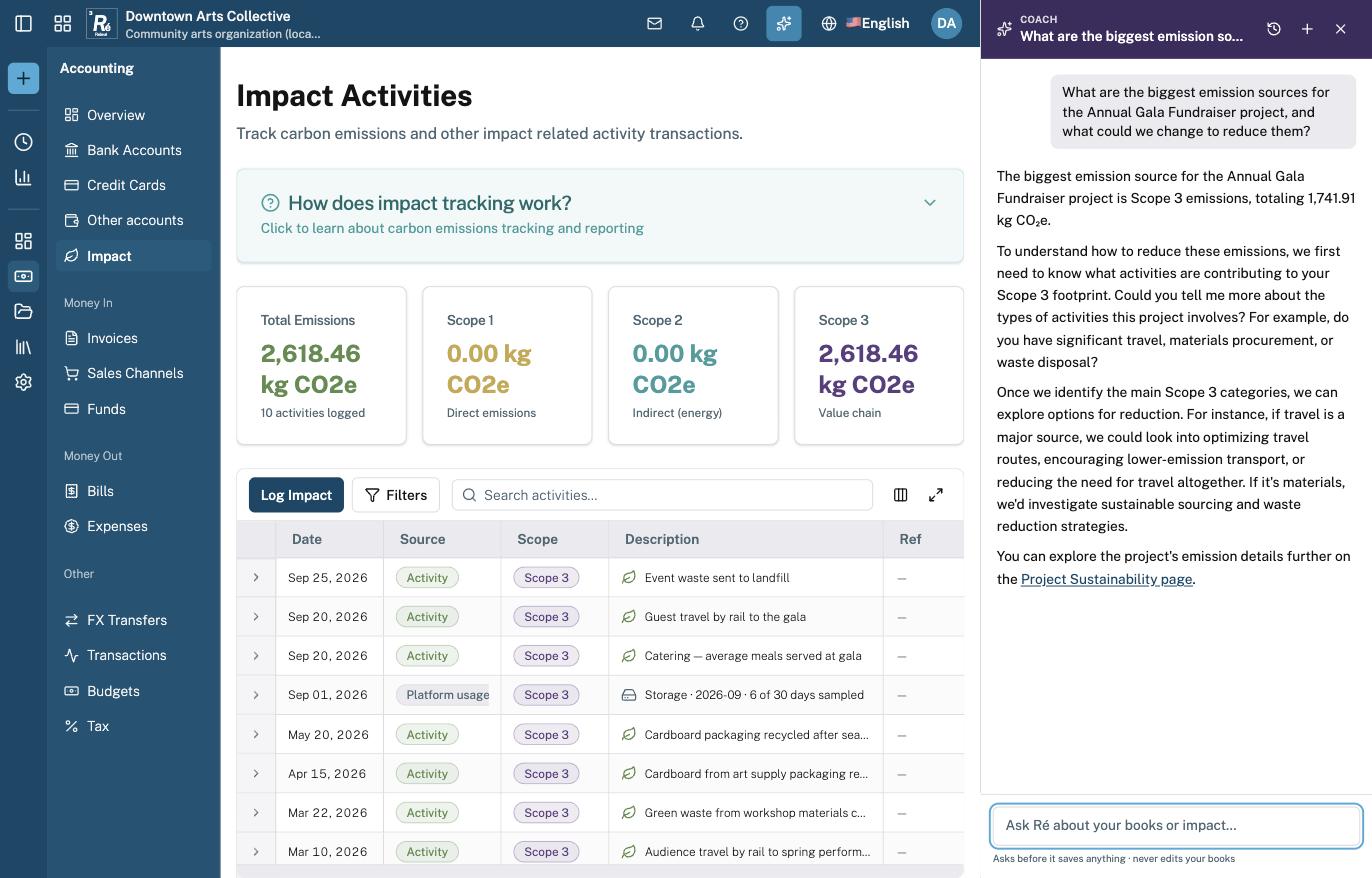Open the Tax page
1372x878 pixels.
point(134,726)
